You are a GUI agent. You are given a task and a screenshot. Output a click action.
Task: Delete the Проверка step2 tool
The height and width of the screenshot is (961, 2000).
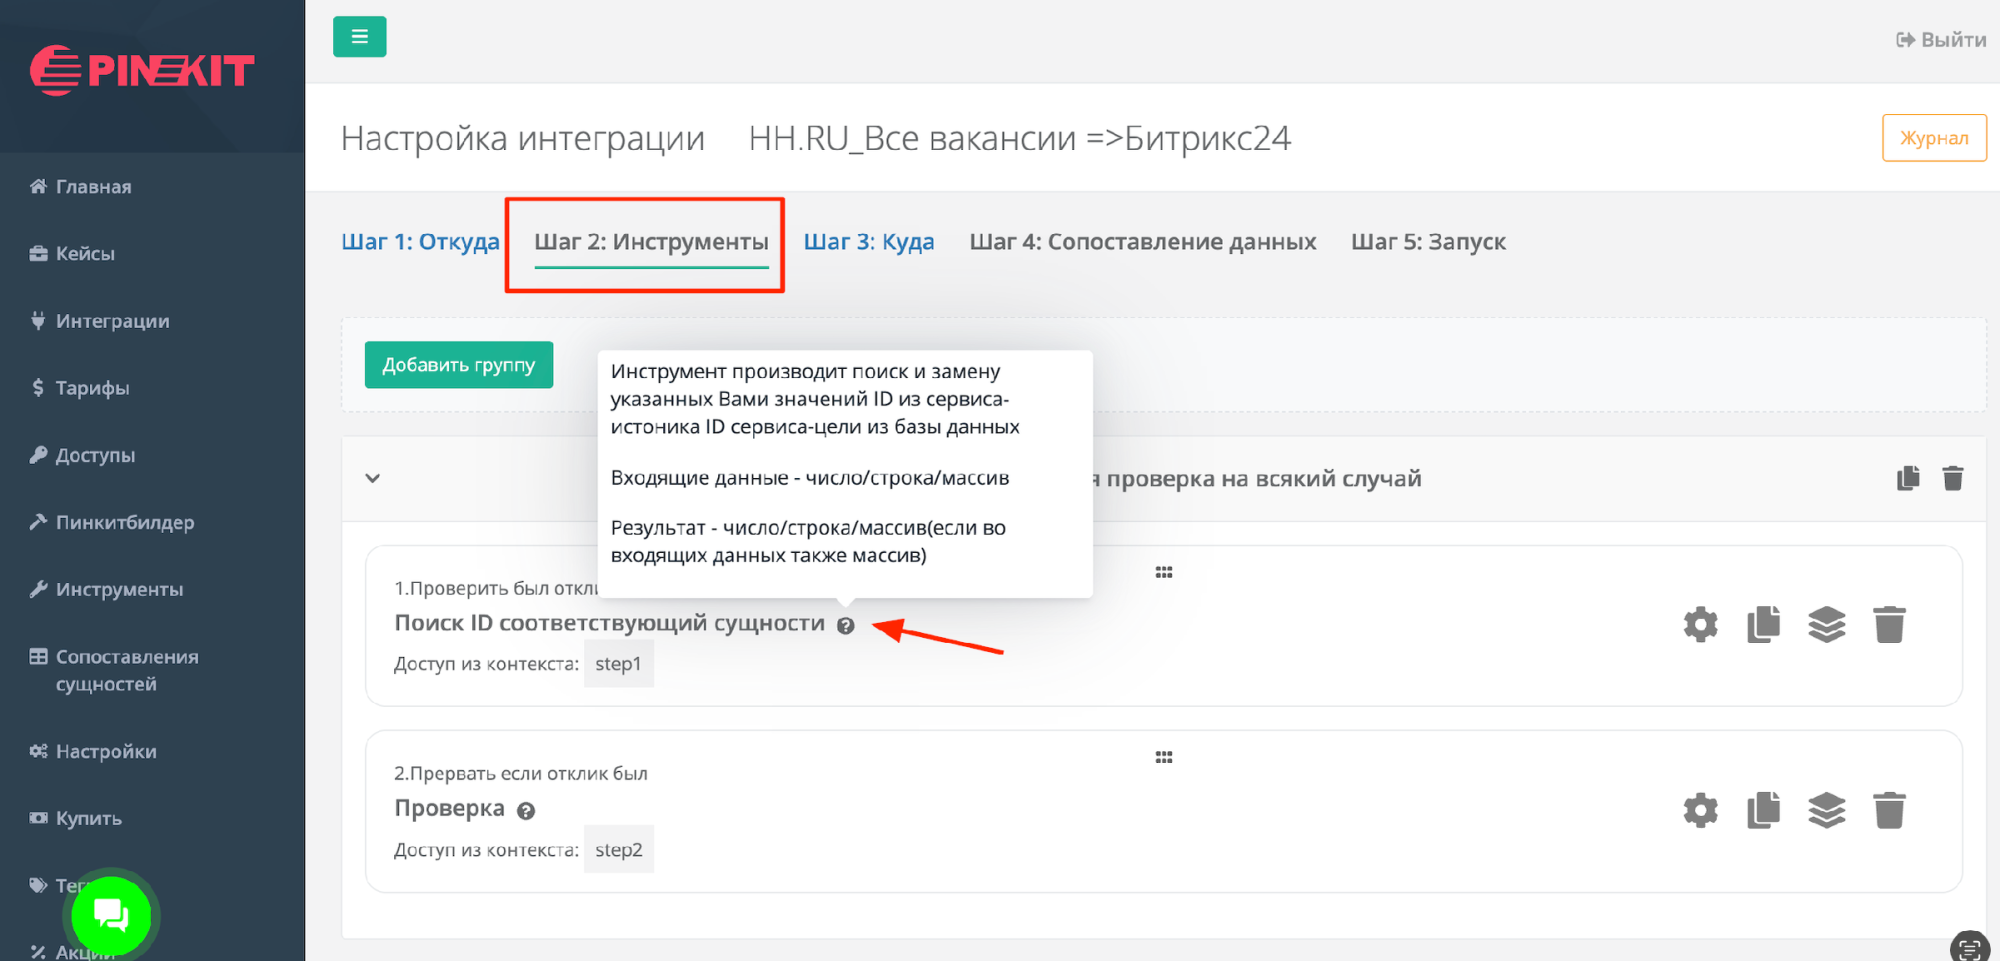(1889, 810)
